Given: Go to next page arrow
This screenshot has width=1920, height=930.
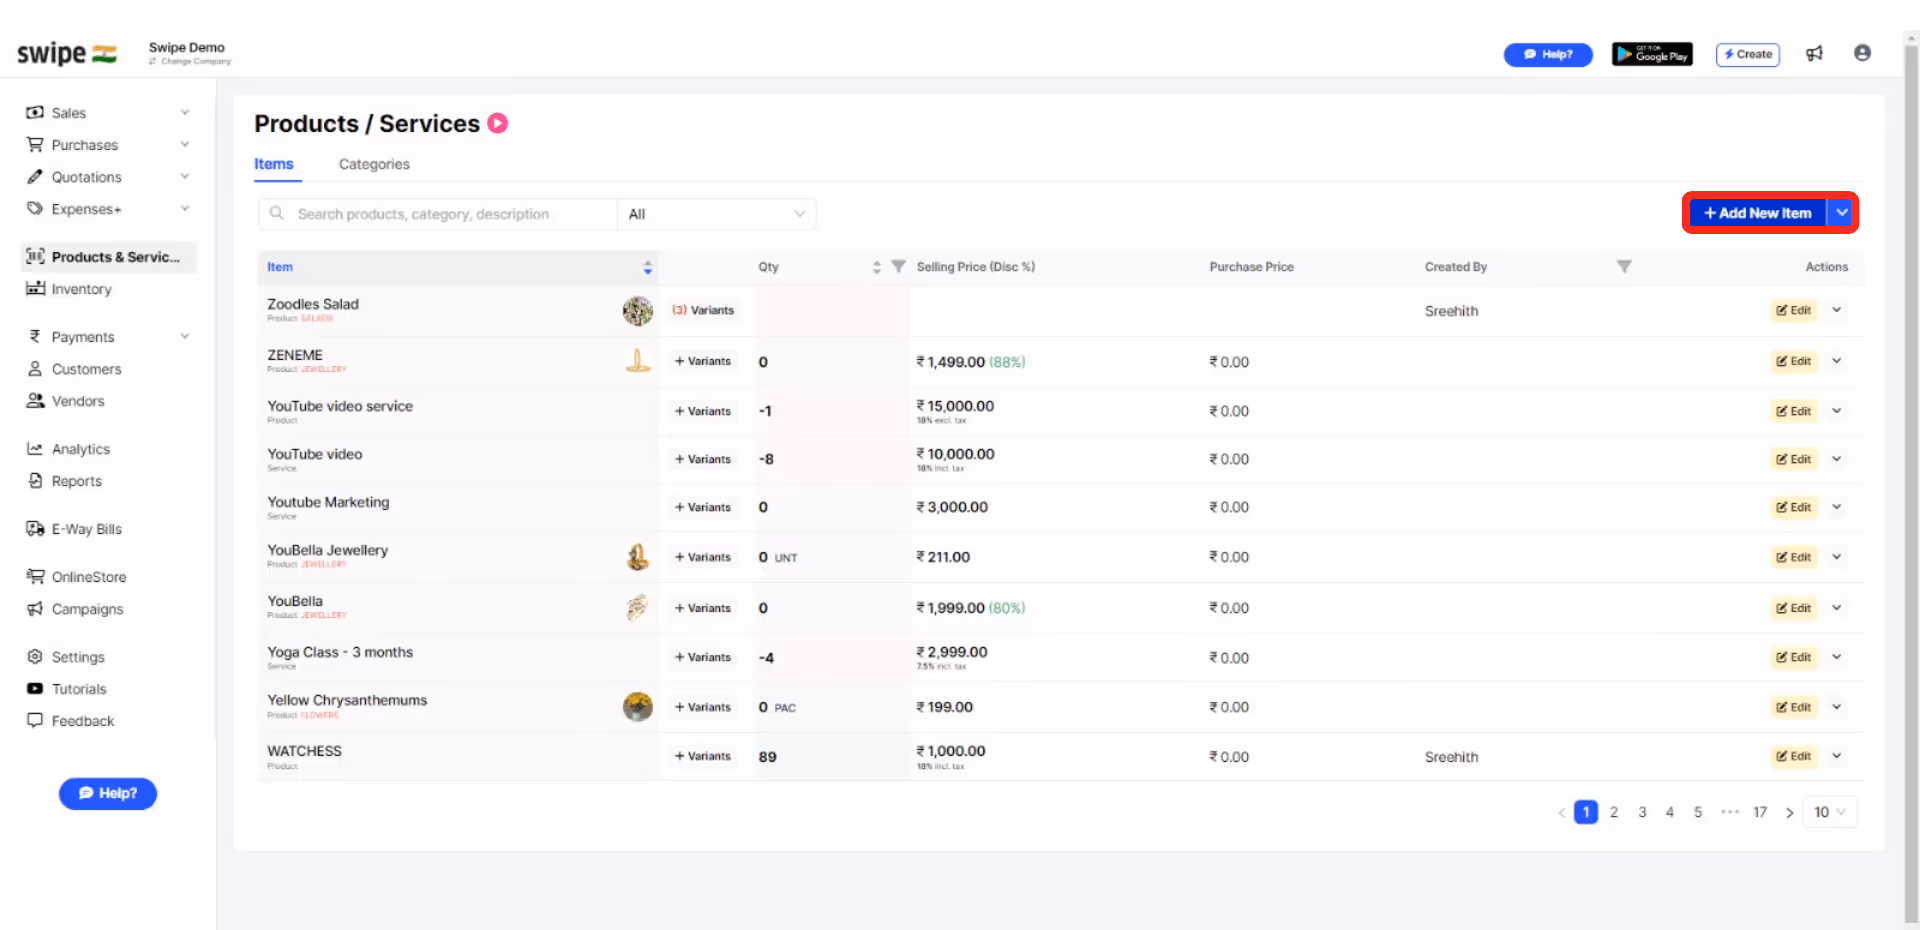Looking at the screenshot, I should pyautogui.click(x=1789, y=813).
